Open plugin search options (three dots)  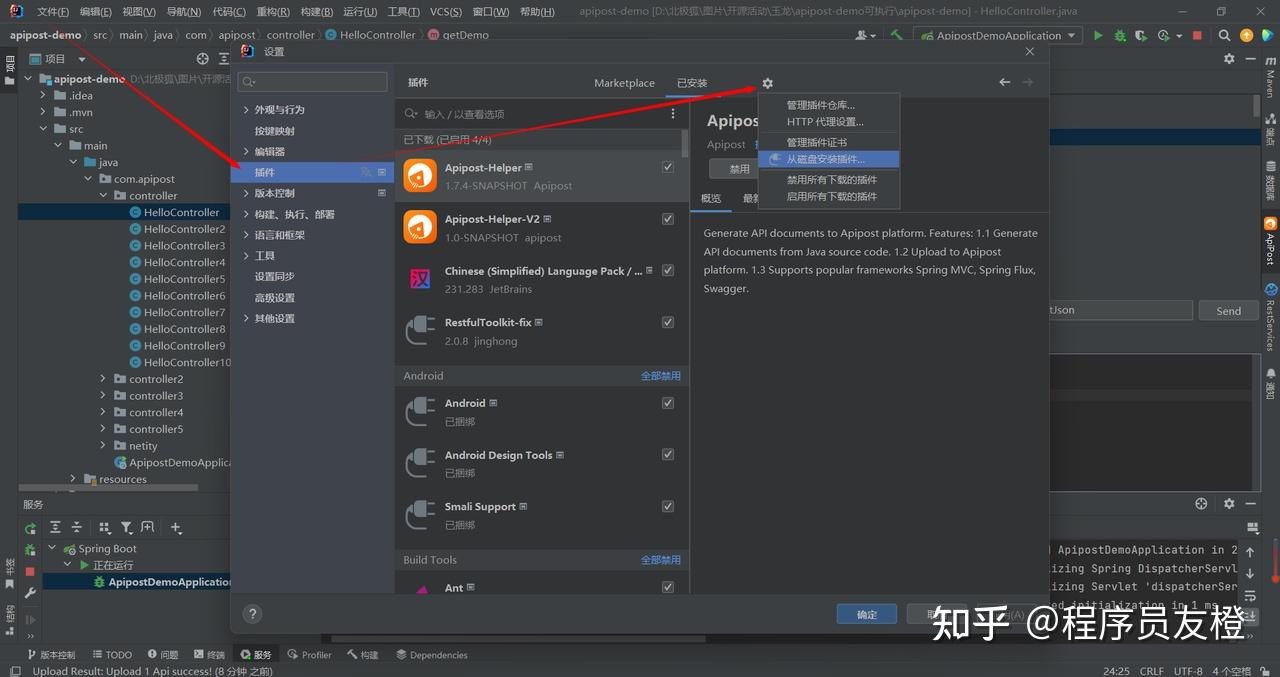[x=673, y=114]
